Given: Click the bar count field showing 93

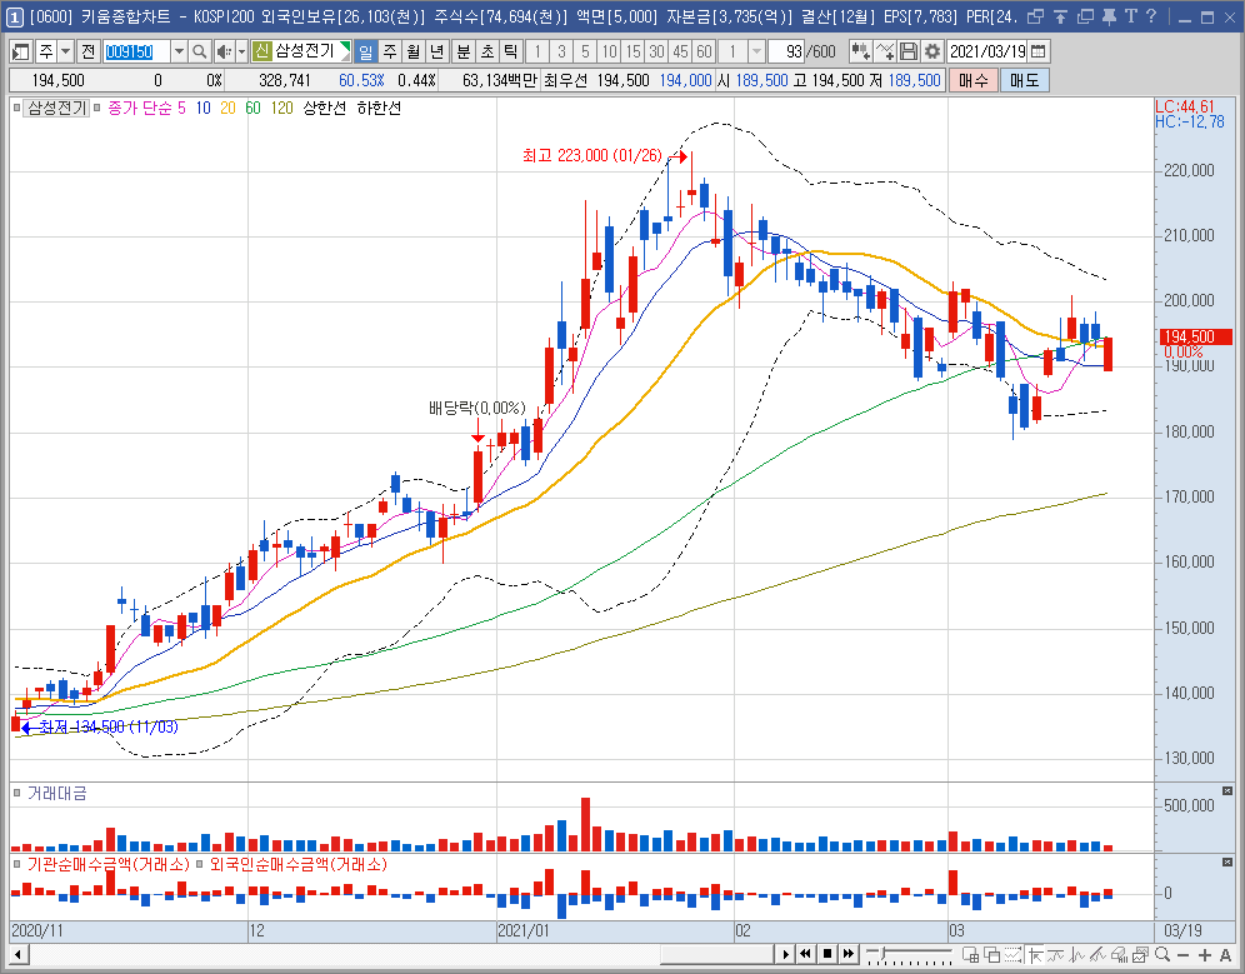Looking at the screenshot, I should tap(786, 51).
